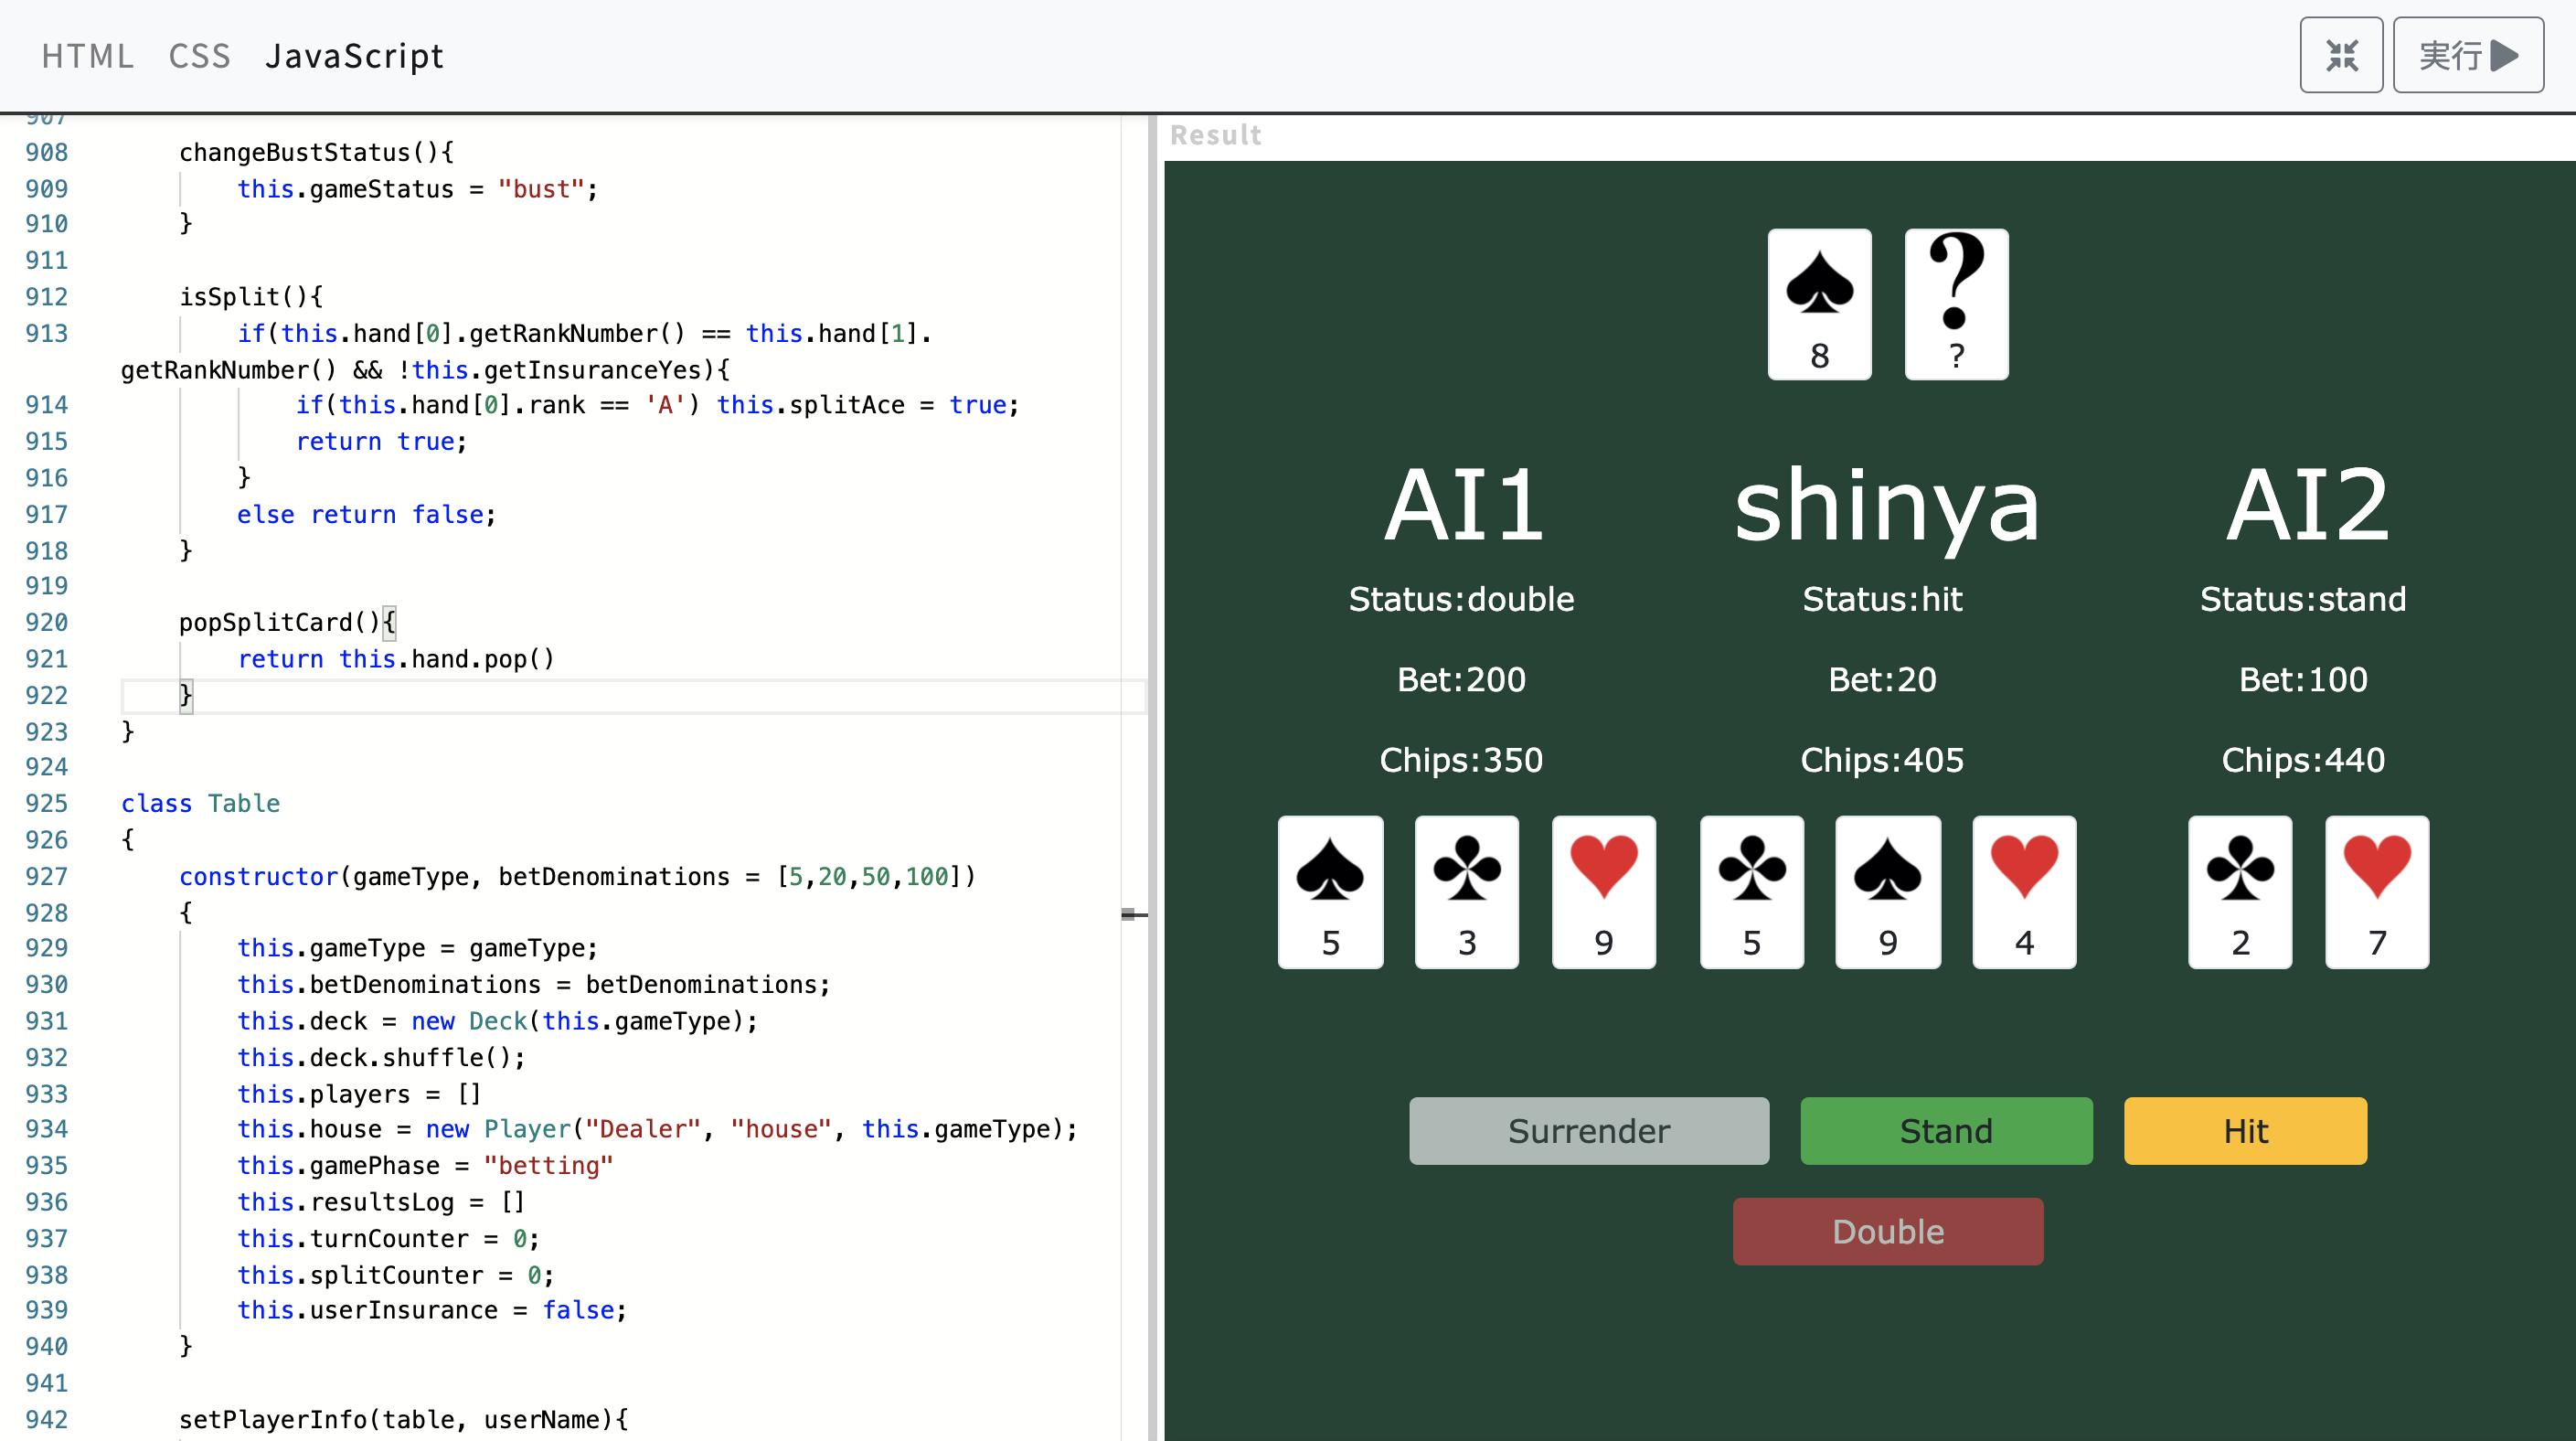Click AI1's 3 of clubs card

[1466, 892]
